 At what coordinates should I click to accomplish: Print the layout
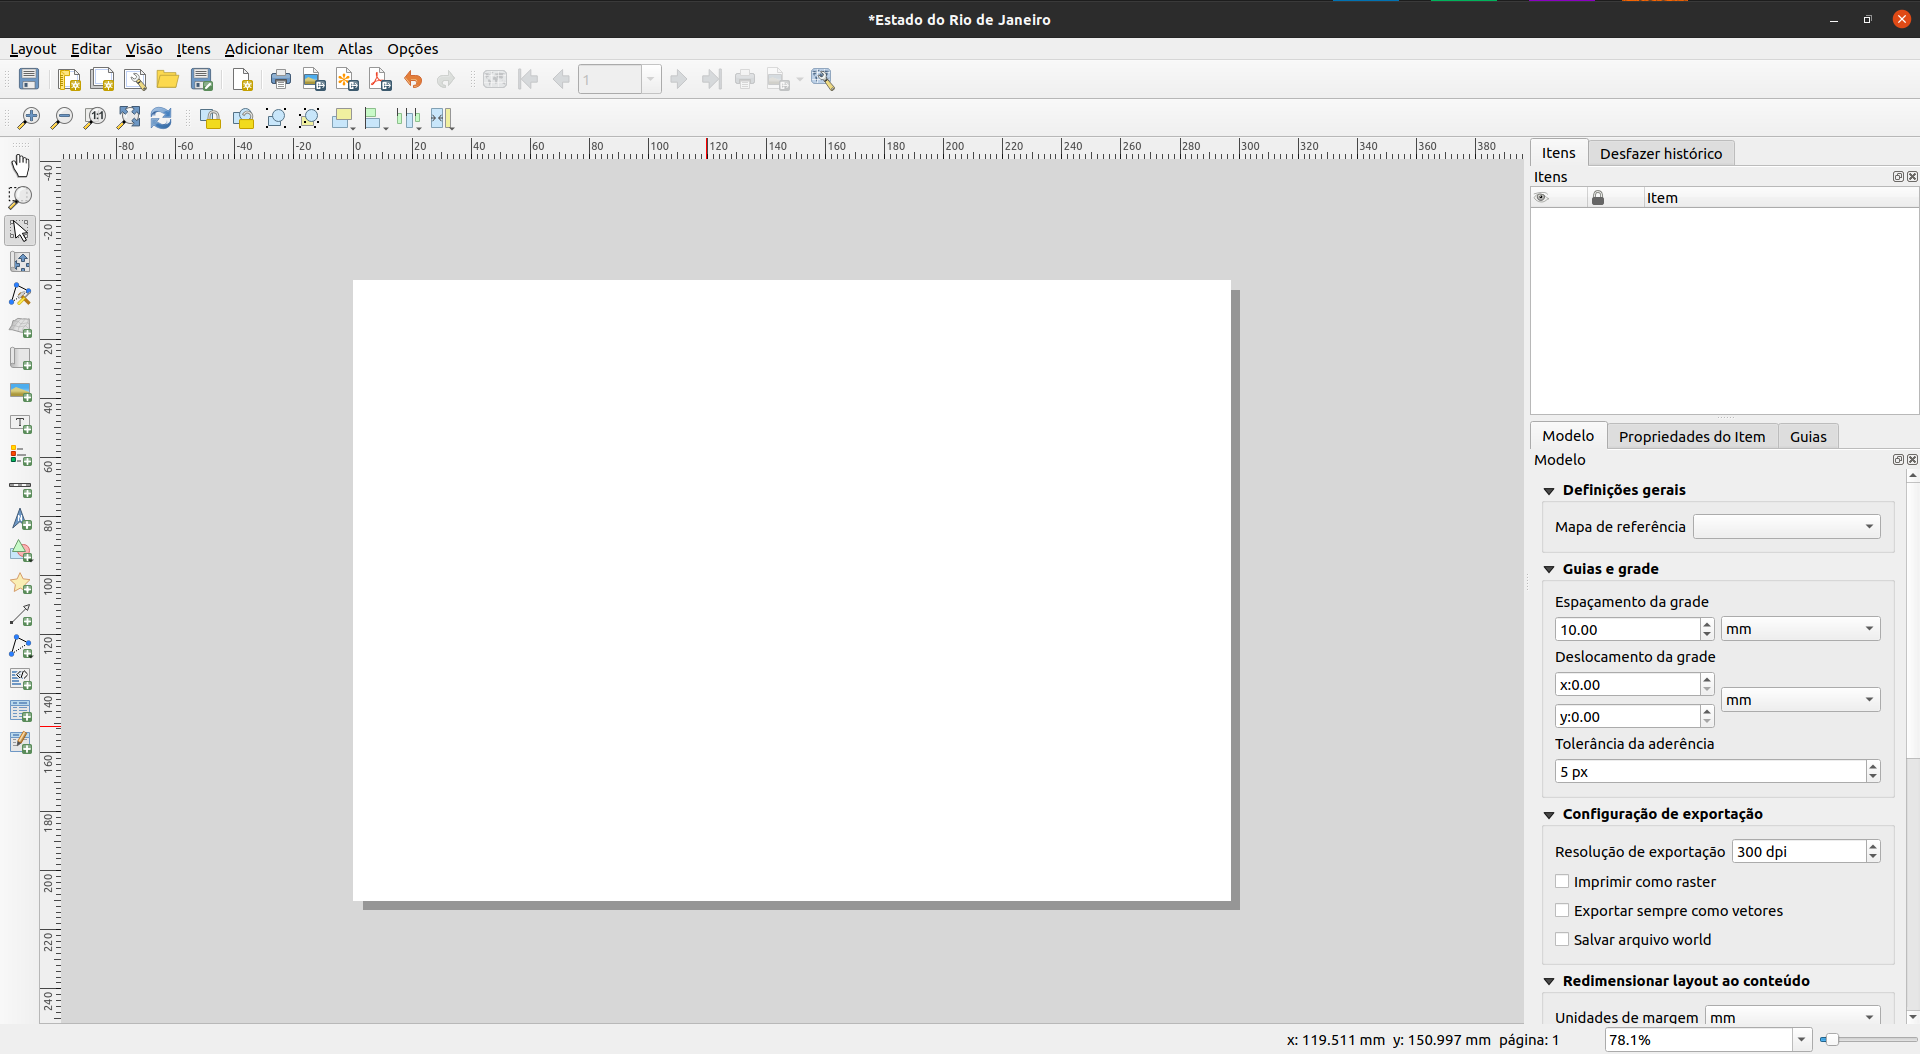[x=281, y=79]
